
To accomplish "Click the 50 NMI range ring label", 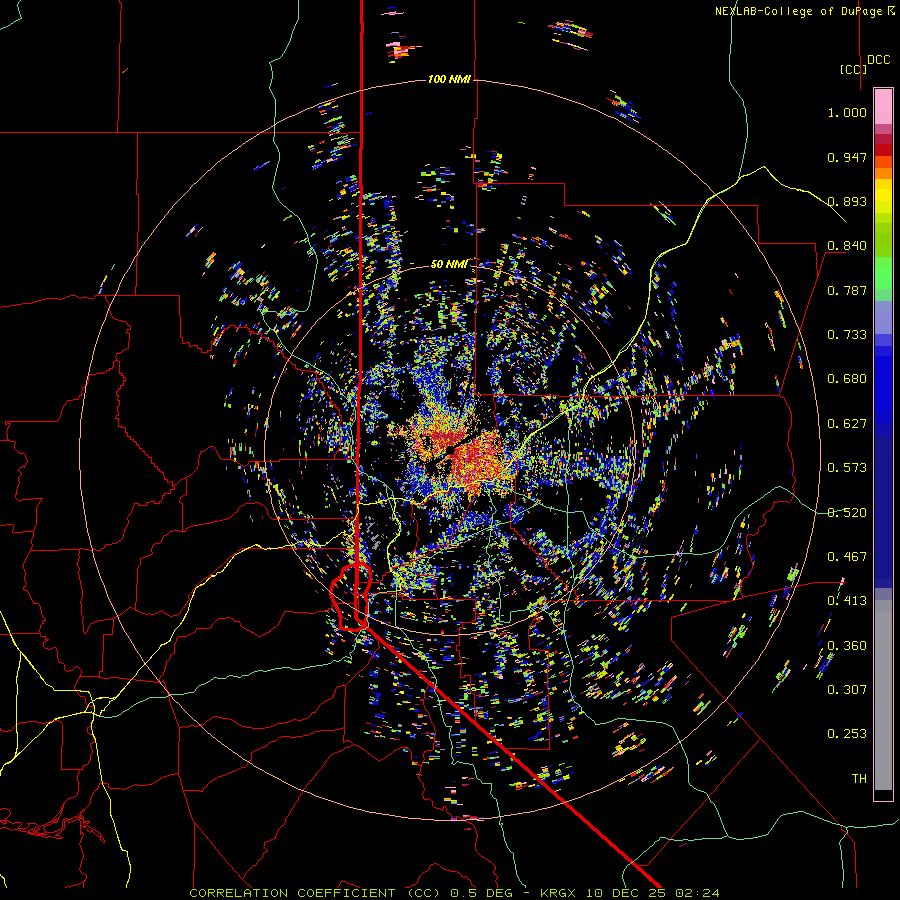I will (x=449, y=264).
